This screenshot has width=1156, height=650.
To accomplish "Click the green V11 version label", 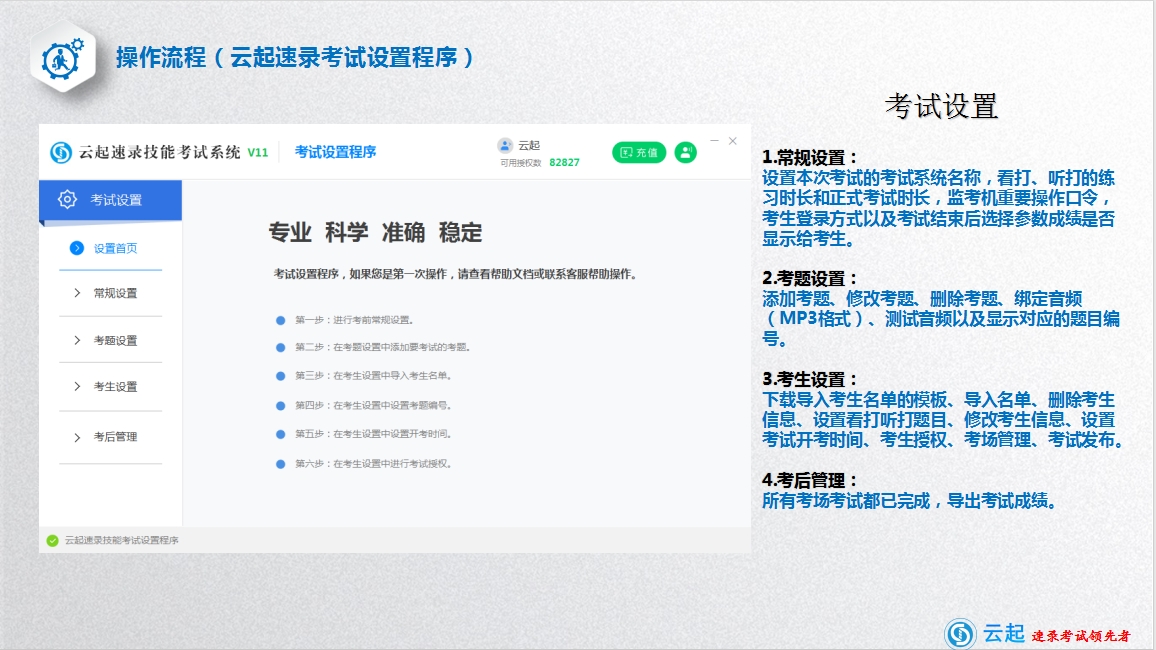I will pos(257,153).
